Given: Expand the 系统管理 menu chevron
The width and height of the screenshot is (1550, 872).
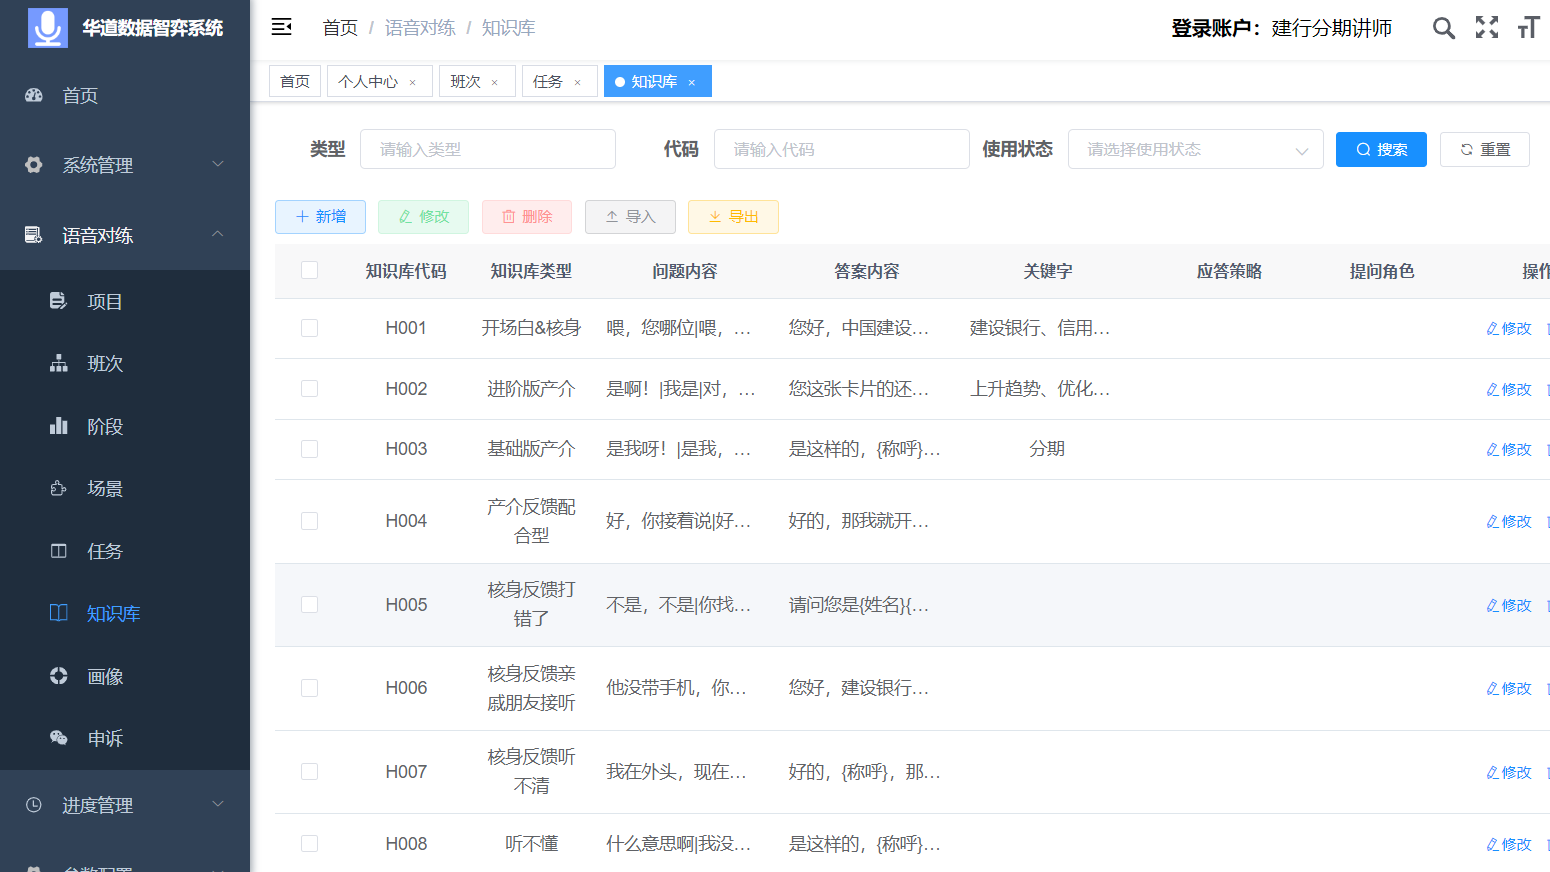Looking at the screenshot, I should pos(218,164).
